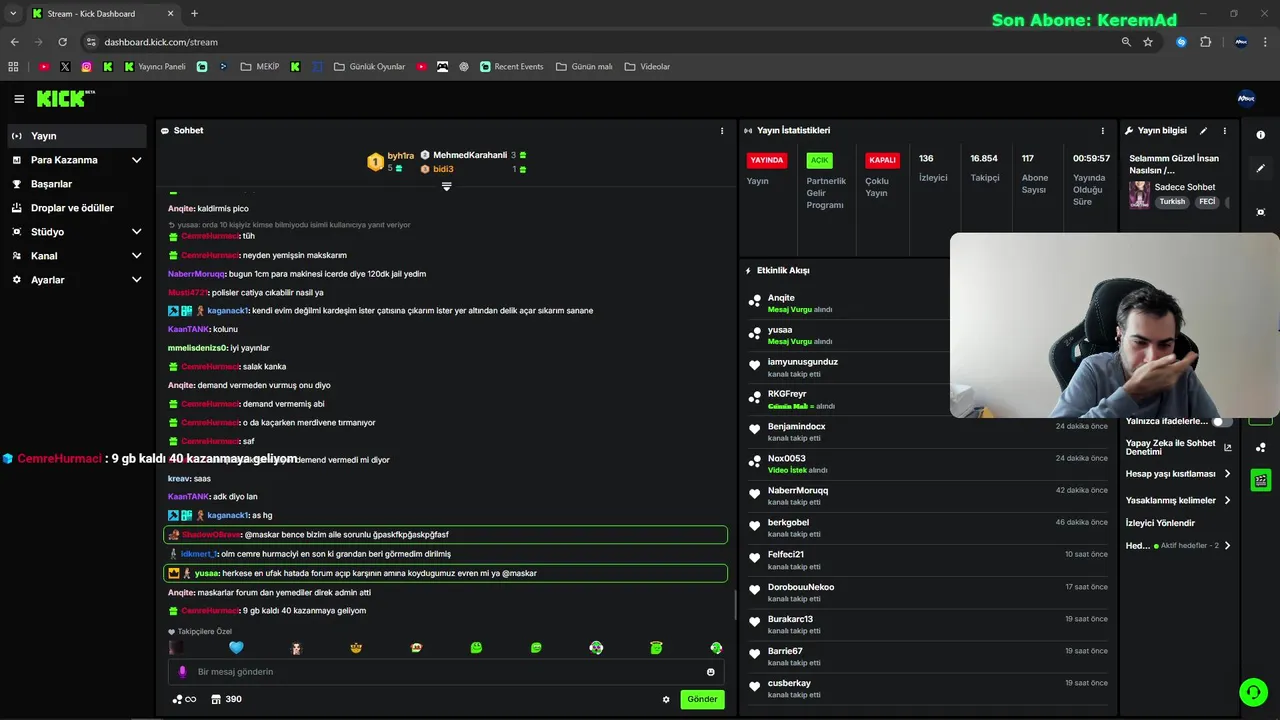
Task: Open the Sohbet panel three-dot menu
Action: (722, 131)
